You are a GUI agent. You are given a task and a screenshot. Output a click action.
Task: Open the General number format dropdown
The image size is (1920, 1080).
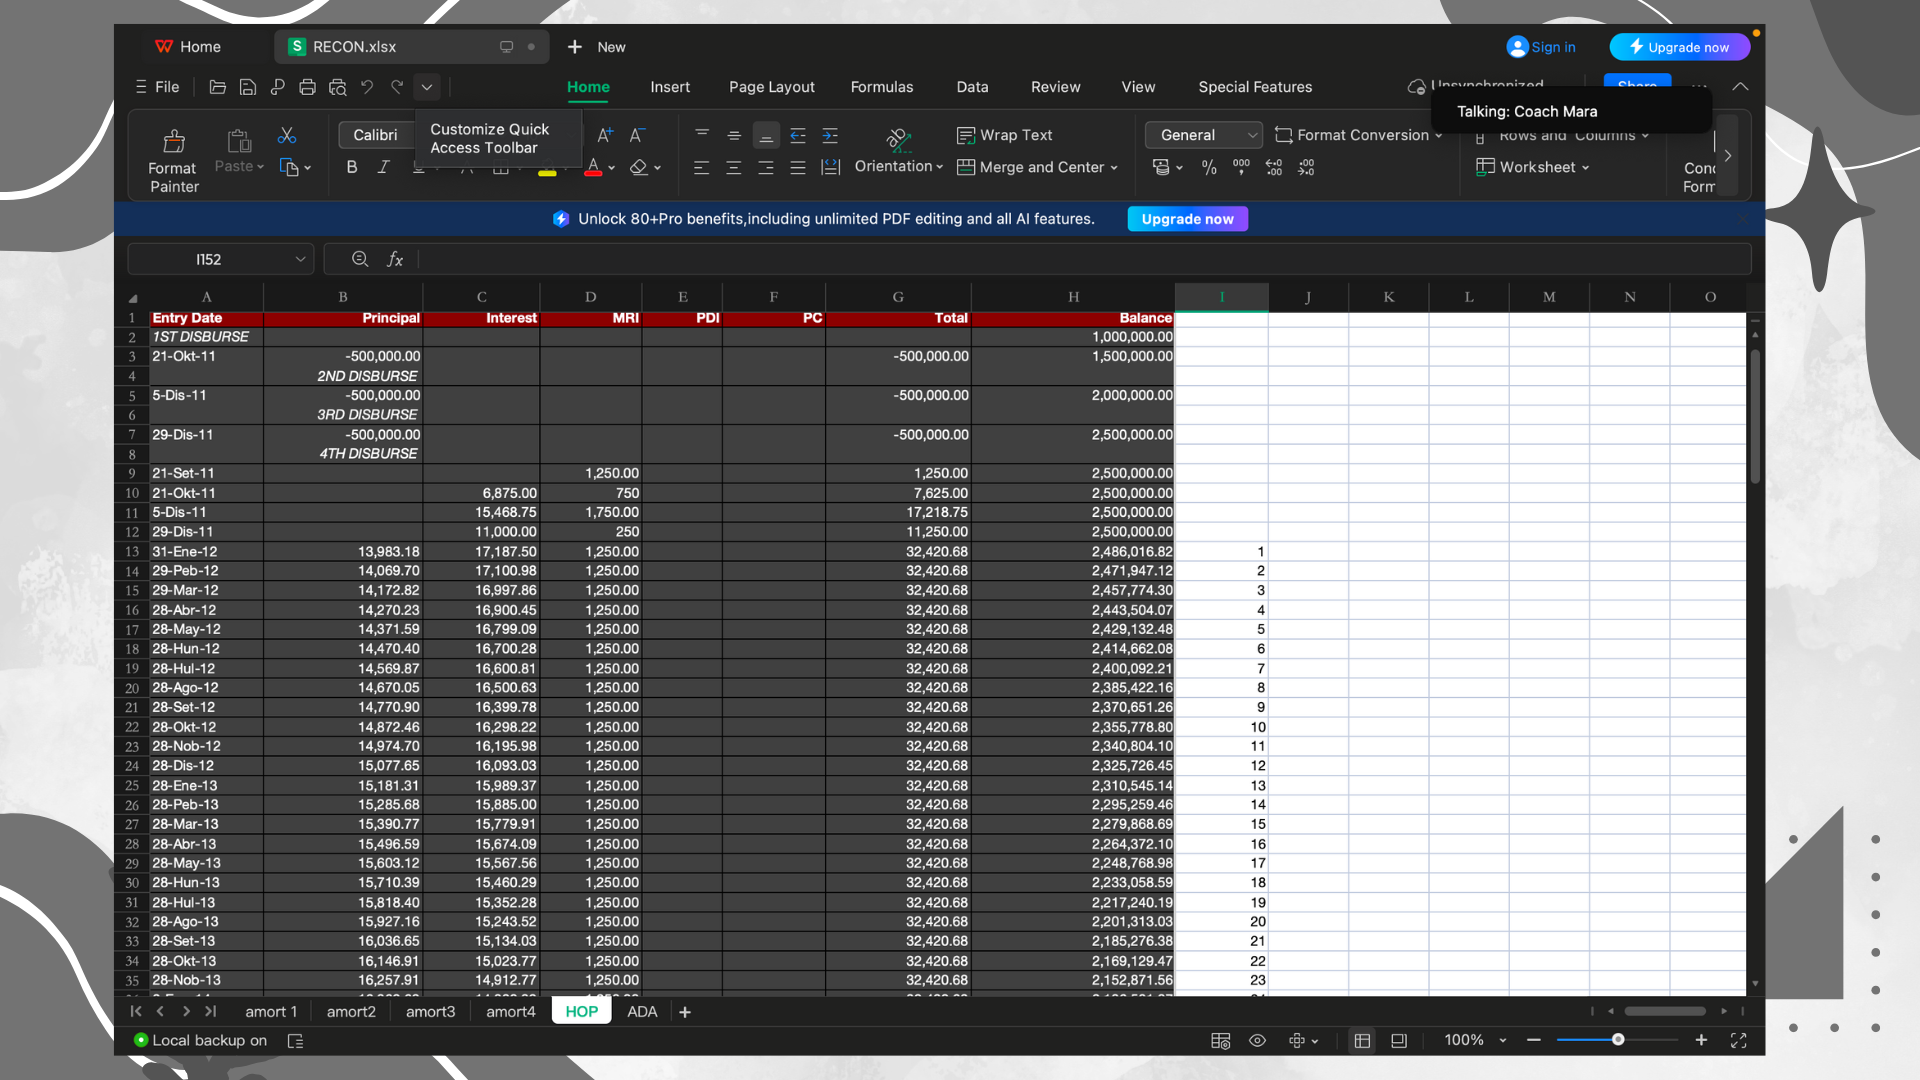tap(1252, 135)
